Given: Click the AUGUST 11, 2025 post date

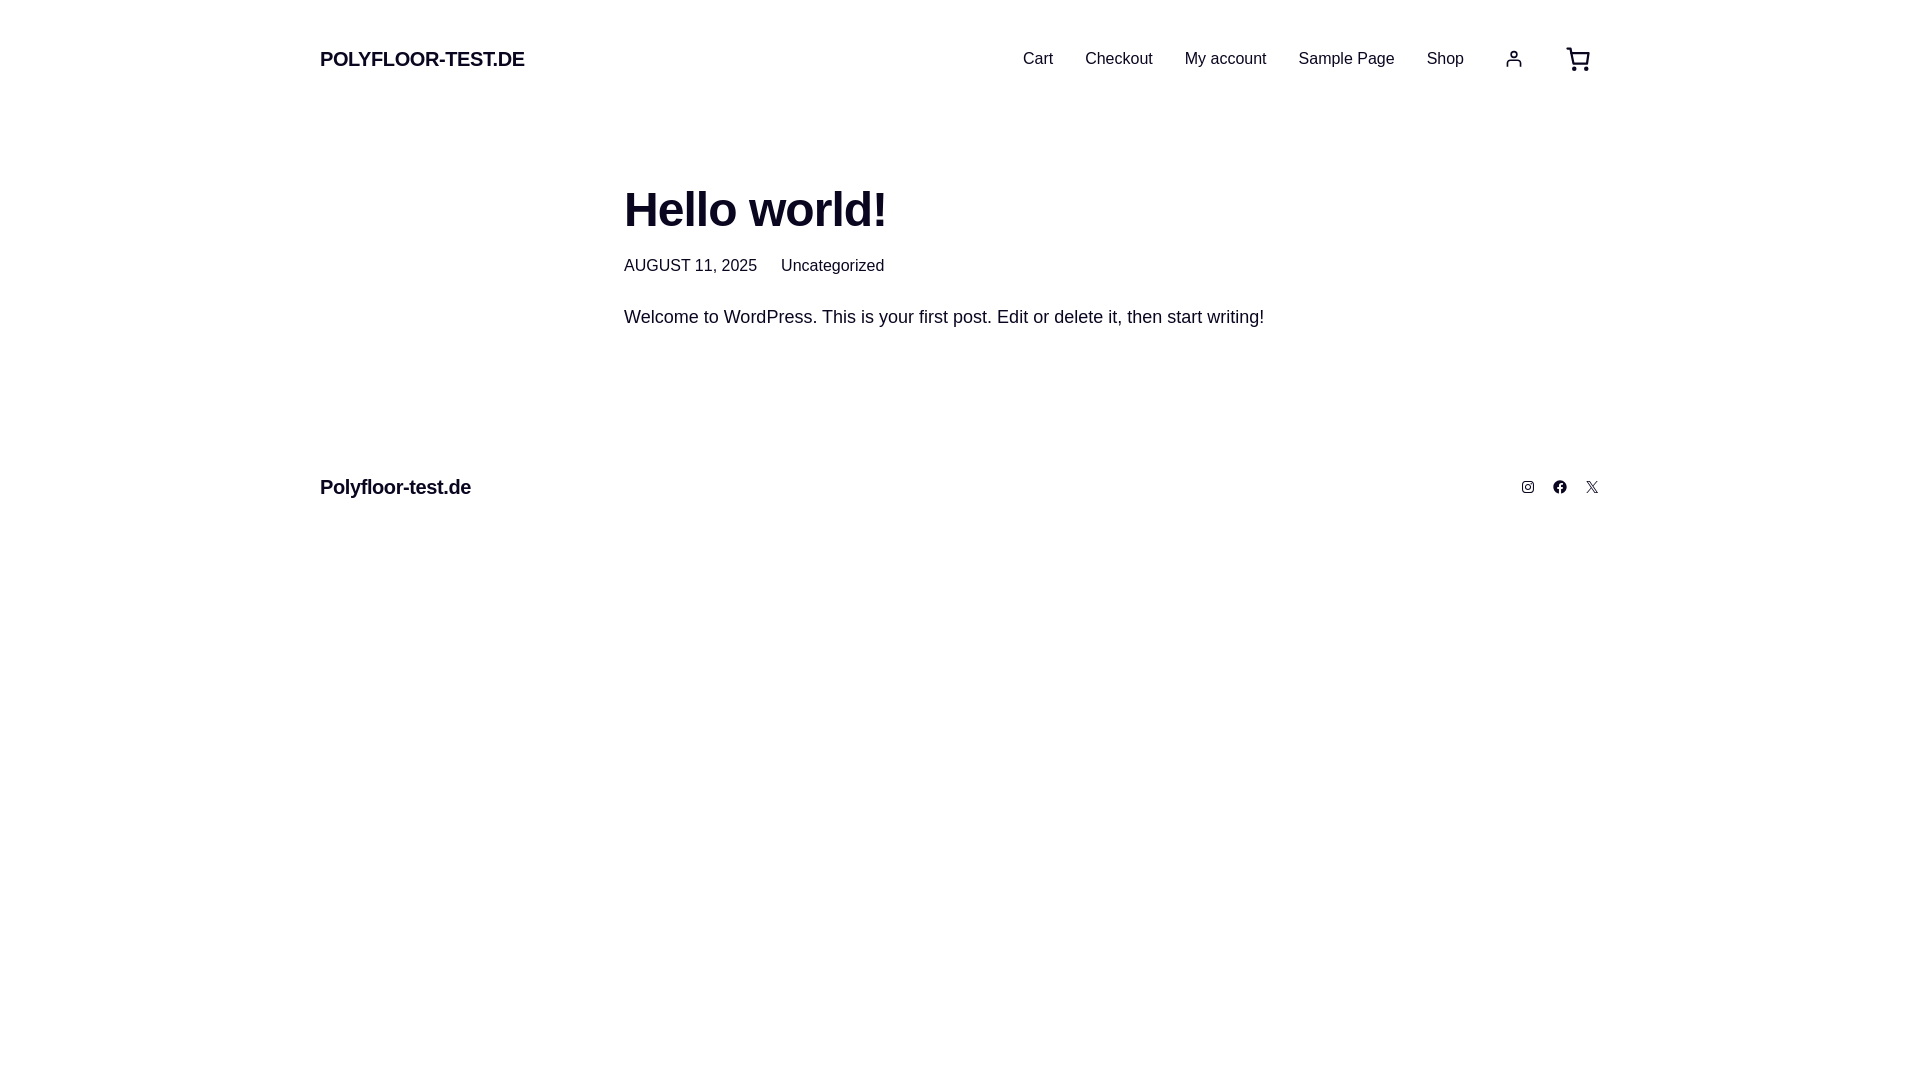Looking at the screenshot, I should tap(690, 266).
